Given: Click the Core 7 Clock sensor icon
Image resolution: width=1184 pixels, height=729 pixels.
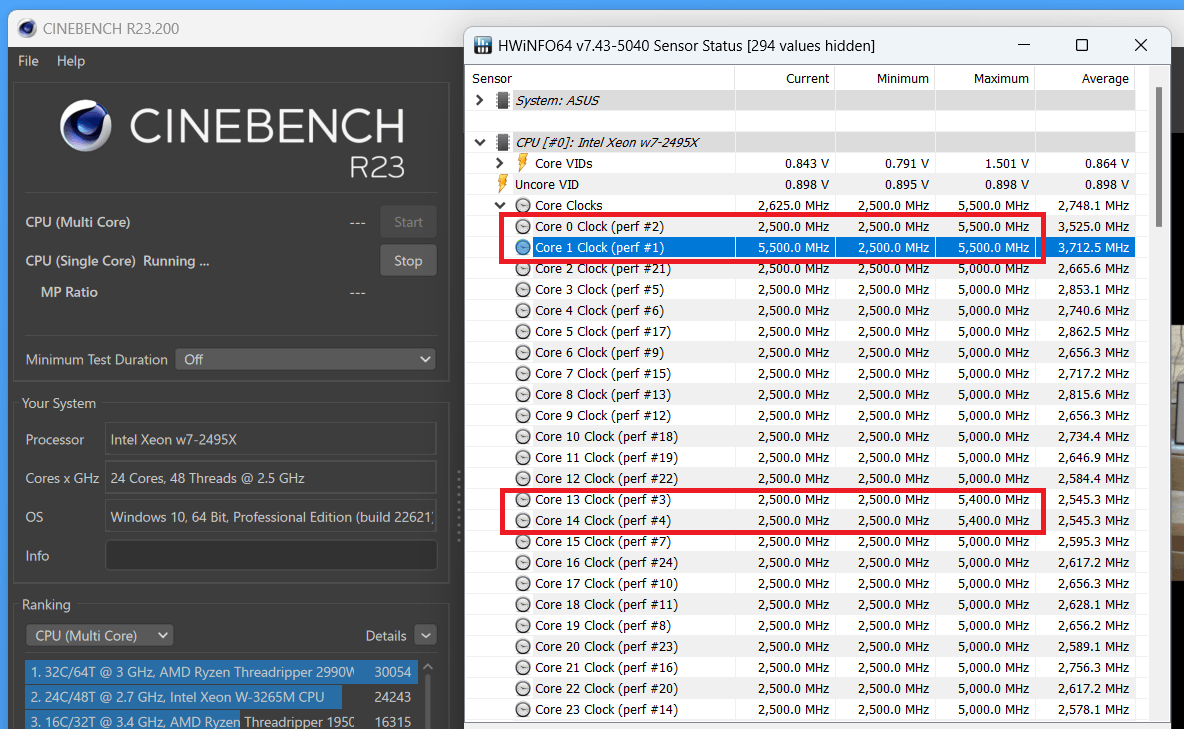Looking at the screenshot, I should [x=523, y=373].
